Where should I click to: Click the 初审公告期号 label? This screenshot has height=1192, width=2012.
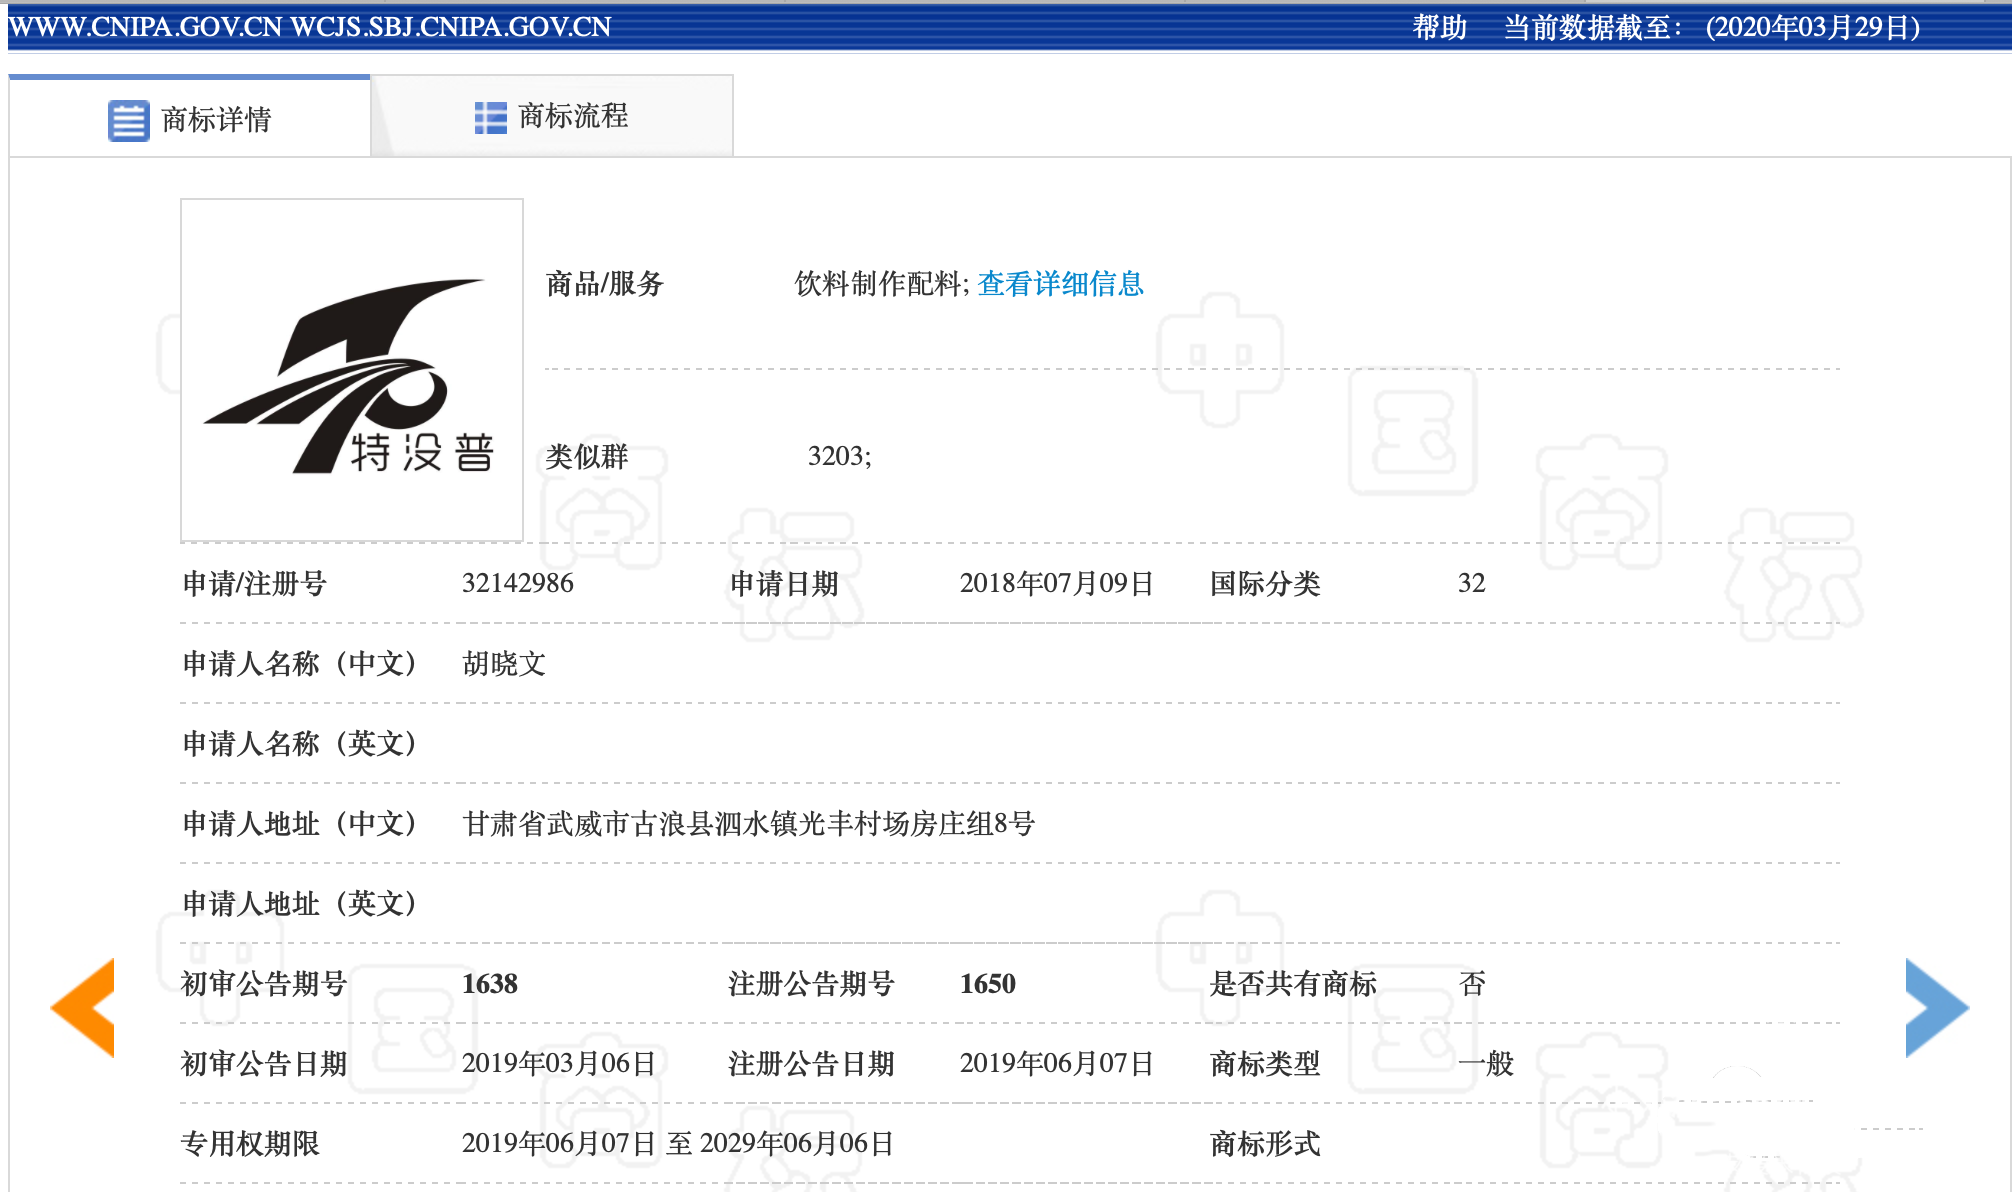click(x=264, y=983)
